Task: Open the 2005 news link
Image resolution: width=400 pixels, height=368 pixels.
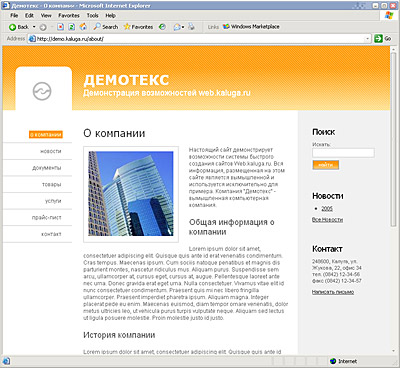Action: pyautogui.click(x=327, y=209)
